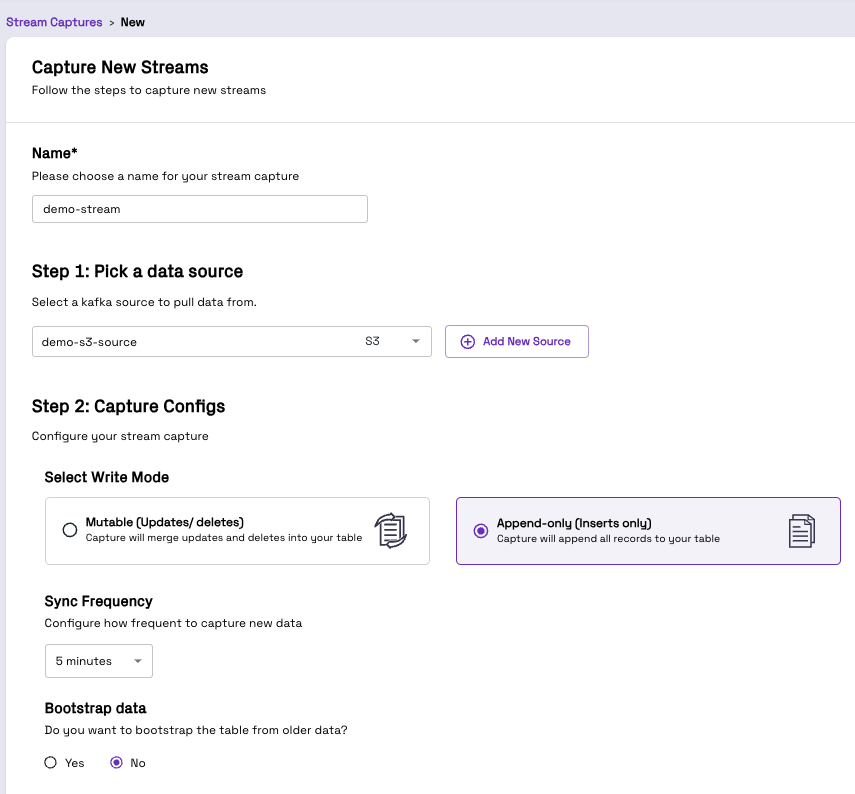Click the demo-stream name input field
This screenshot has width=855, height=794.
[x=200, y=209]
